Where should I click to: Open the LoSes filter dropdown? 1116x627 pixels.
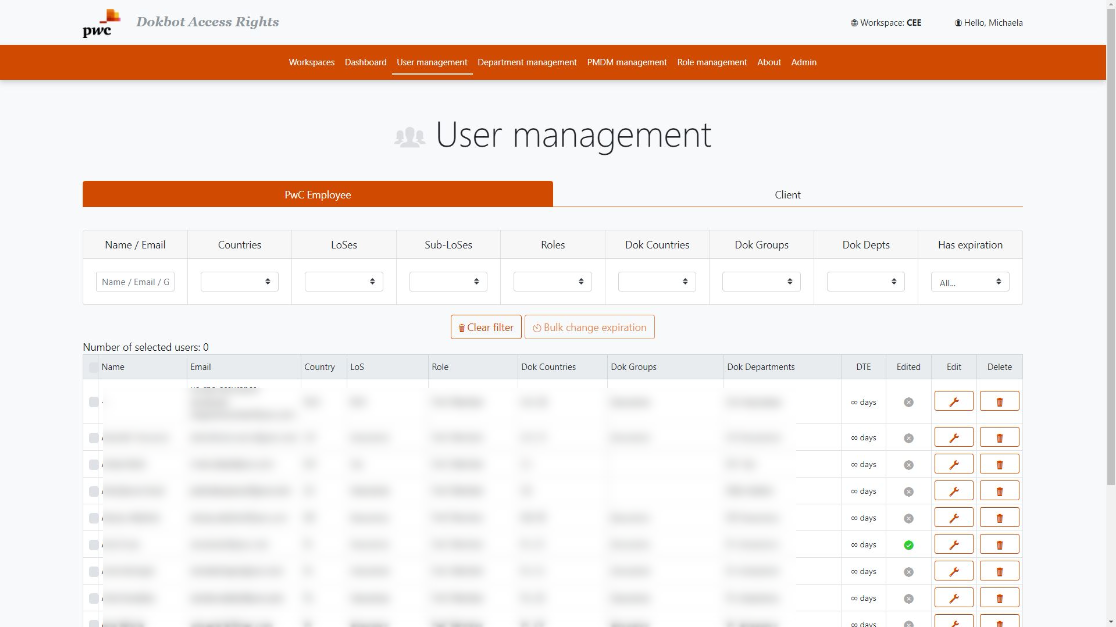(x=344, y=282)
